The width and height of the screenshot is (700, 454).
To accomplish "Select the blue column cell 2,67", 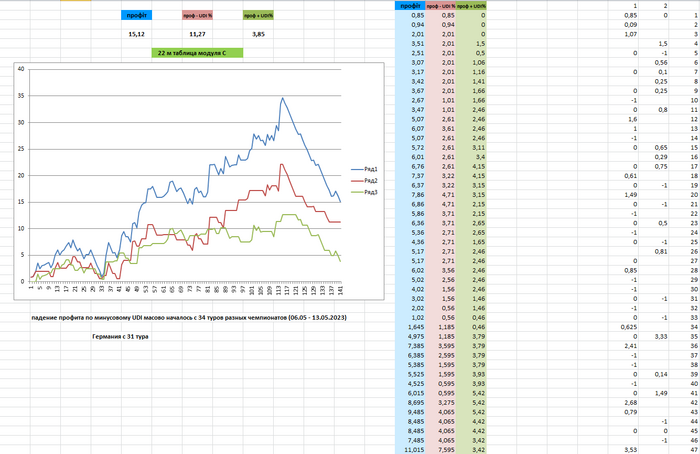I will [x=410, y=100].
